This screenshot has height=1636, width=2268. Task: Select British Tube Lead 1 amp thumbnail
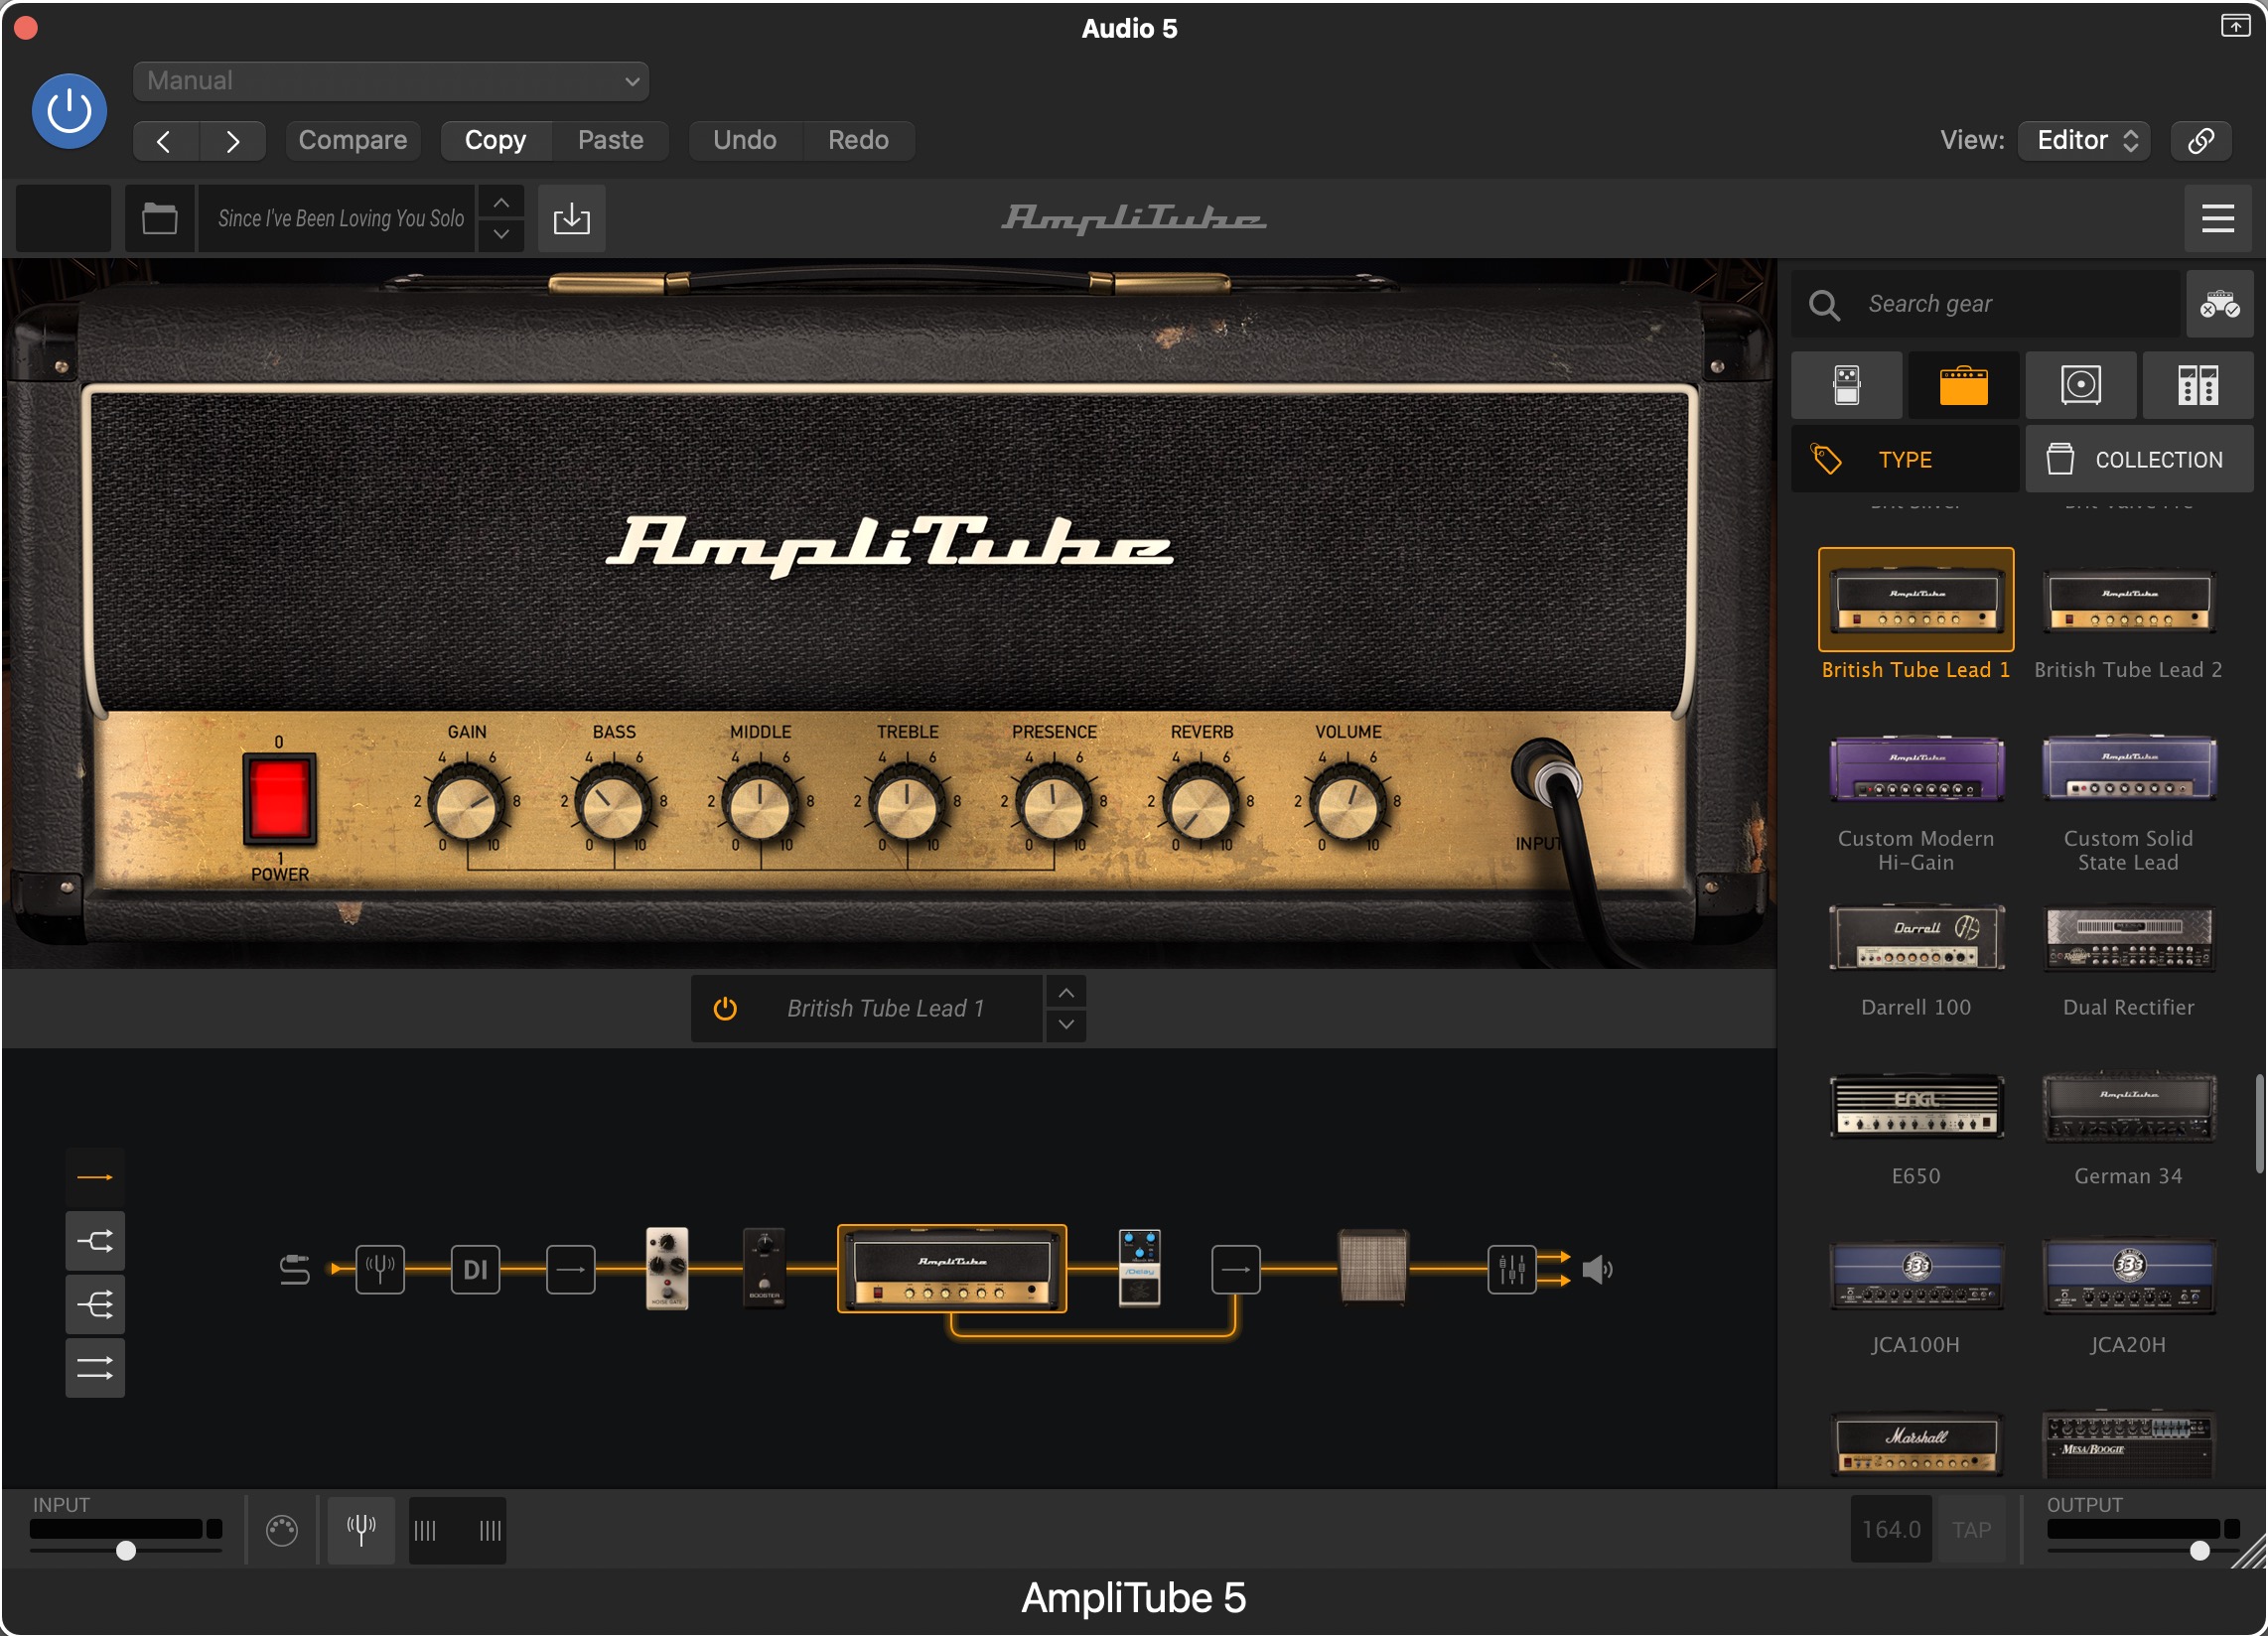click(1916, 600)
